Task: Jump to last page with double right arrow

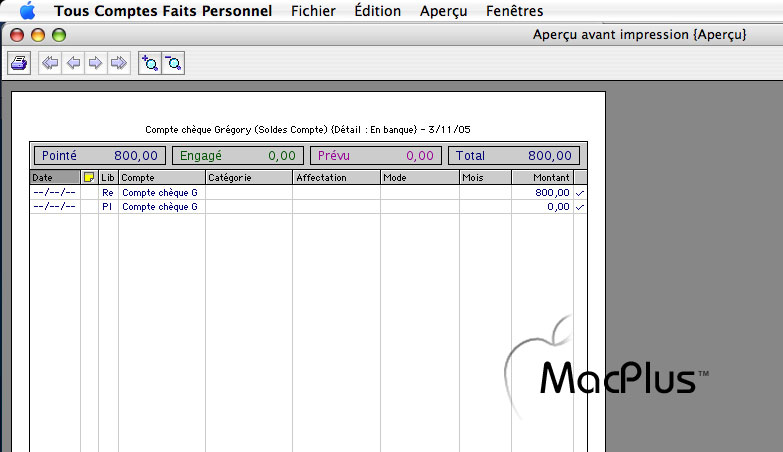Action: (x=119, y=63)
